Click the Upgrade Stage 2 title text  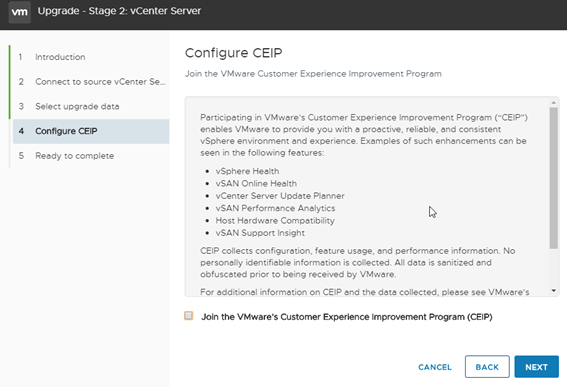(119, 11)
